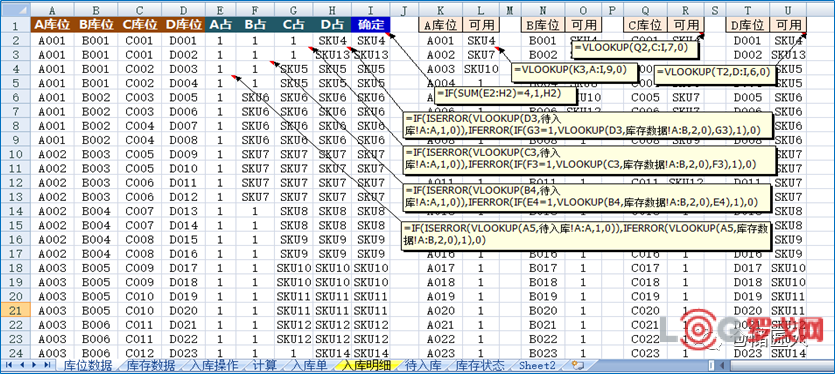The height and width of the screenshot is (374, 835).
Task: Select column I header
Action: click(x=371, y=10)
